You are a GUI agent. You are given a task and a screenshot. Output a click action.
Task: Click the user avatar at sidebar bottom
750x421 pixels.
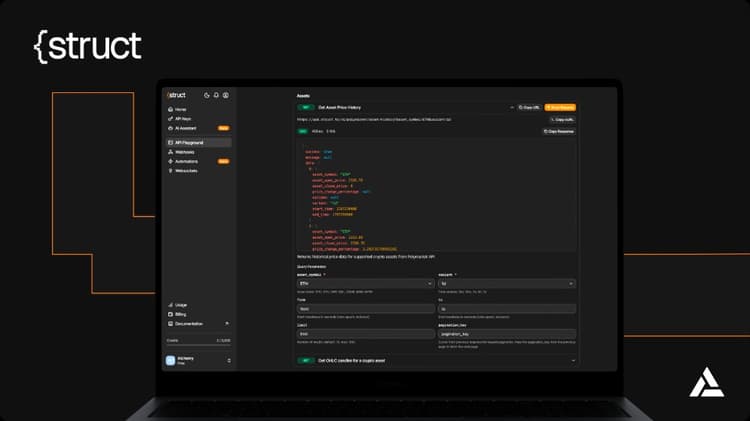click(170, 360)
